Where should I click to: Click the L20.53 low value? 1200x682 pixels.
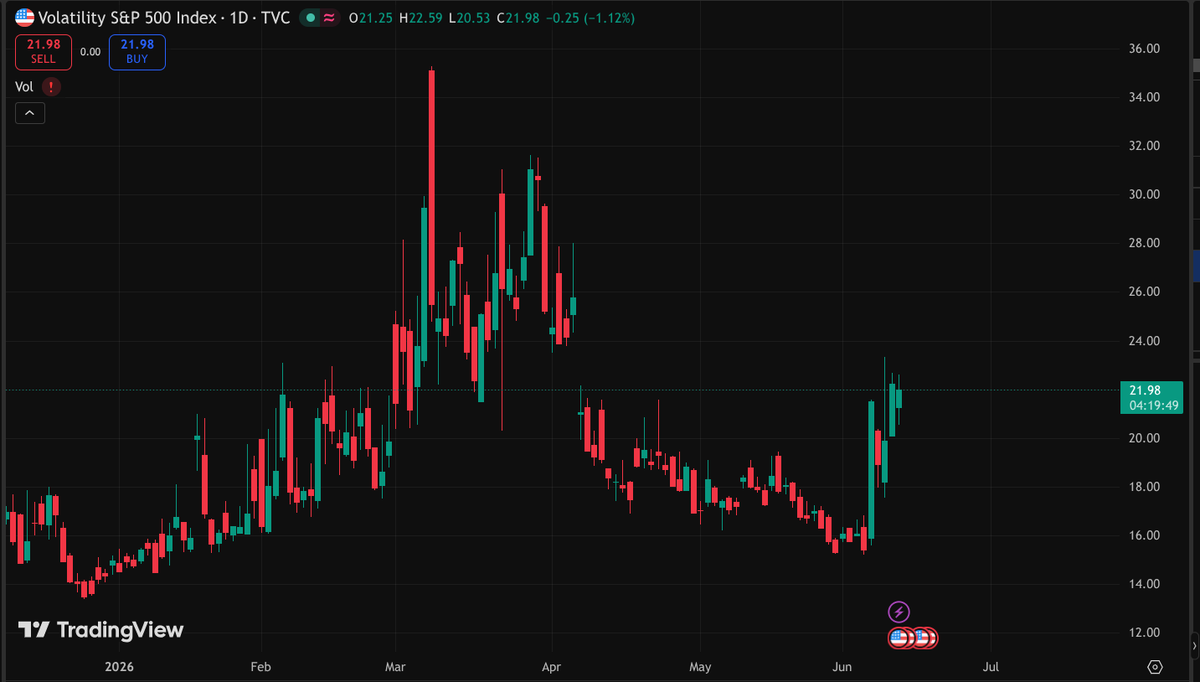pos(471,18)
